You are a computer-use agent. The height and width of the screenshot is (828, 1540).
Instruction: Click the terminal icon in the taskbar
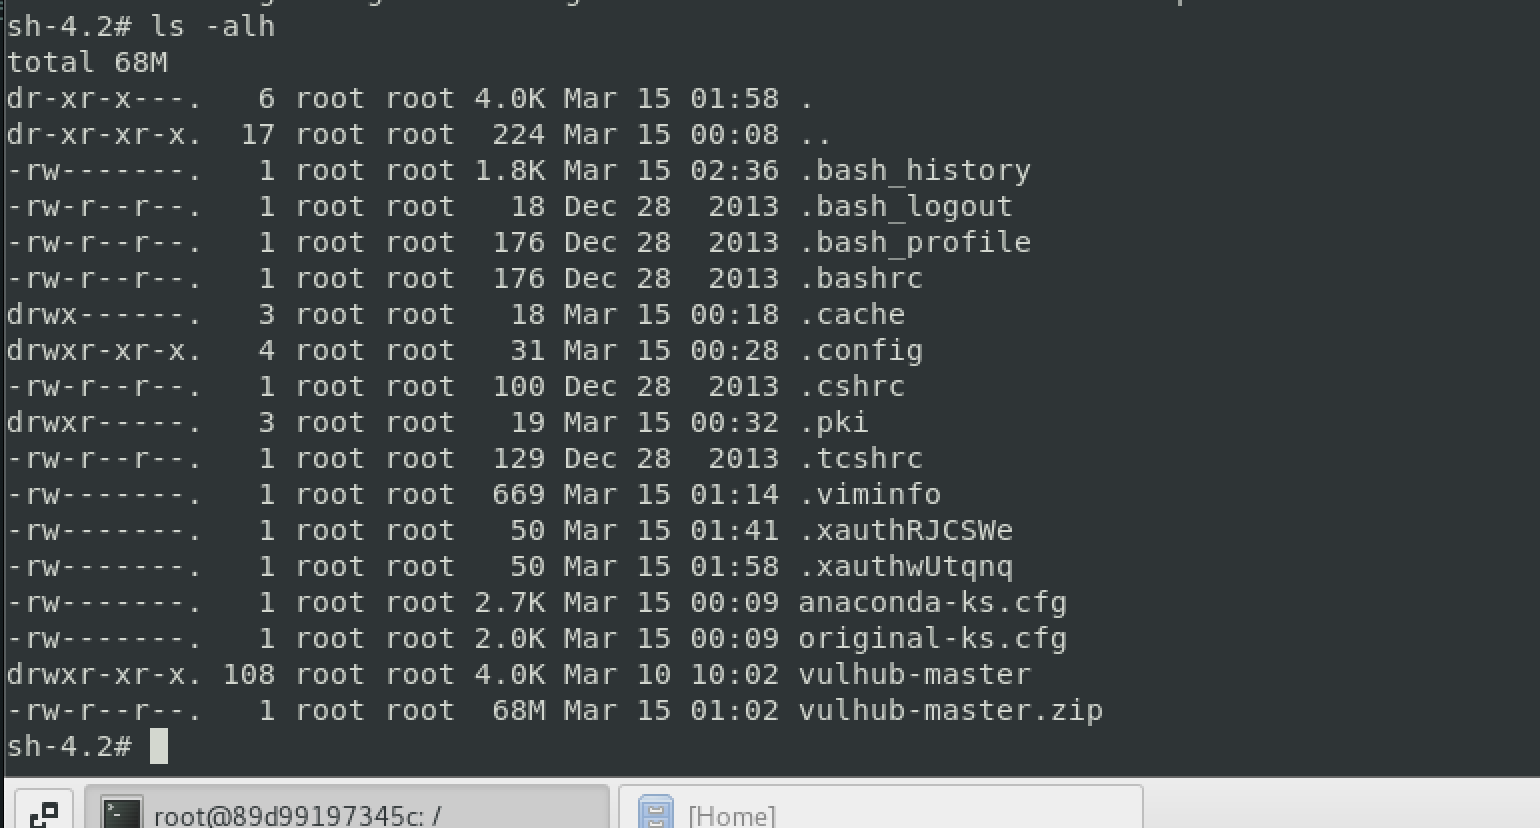(124, 813)
